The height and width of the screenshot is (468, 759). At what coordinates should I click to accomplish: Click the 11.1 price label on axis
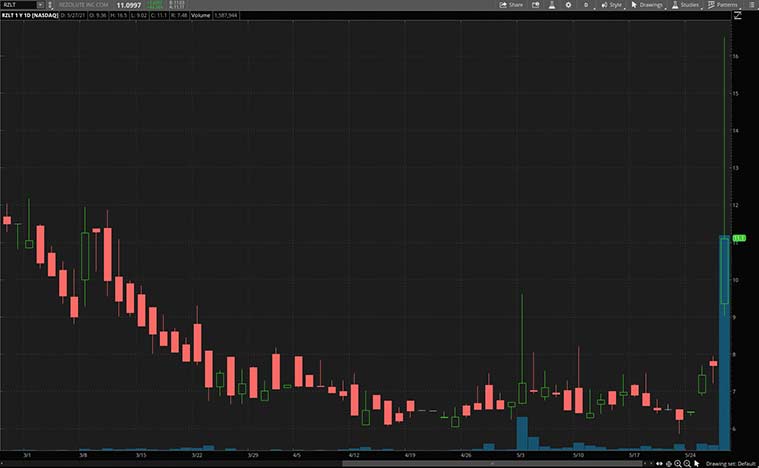[x=740, y=238]
